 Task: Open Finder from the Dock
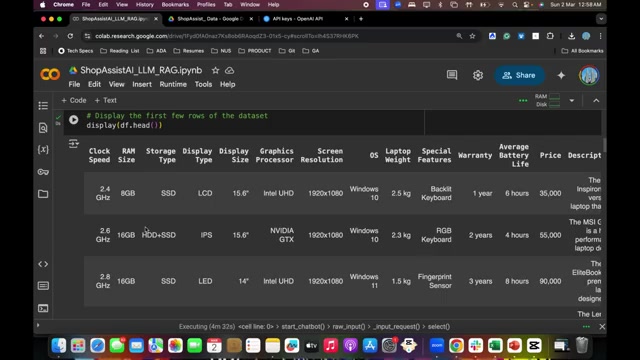click(59, 346)
